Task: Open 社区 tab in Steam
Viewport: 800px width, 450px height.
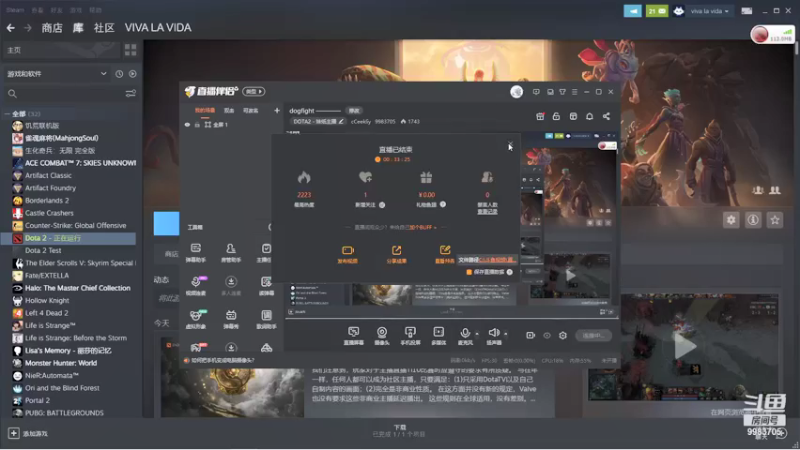Action: coord(104,28)
